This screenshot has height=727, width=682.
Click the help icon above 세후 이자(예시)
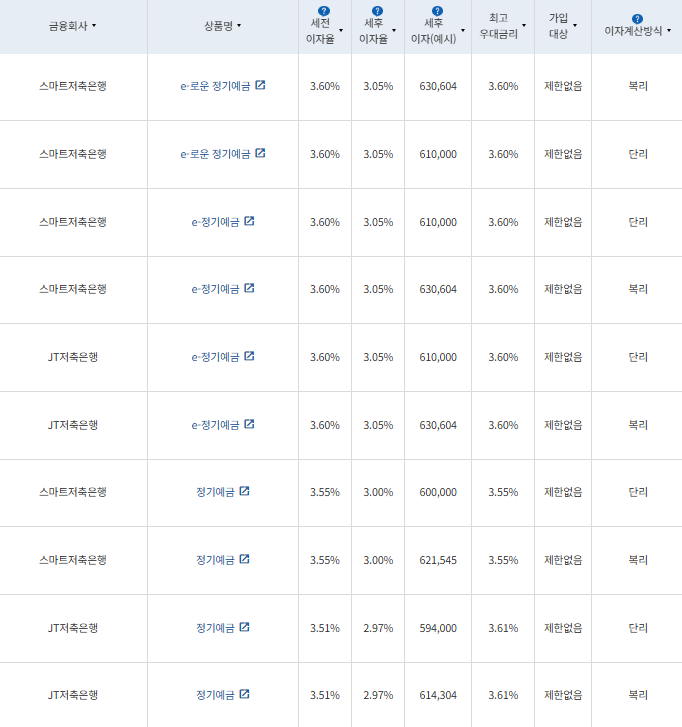[437, 11]
